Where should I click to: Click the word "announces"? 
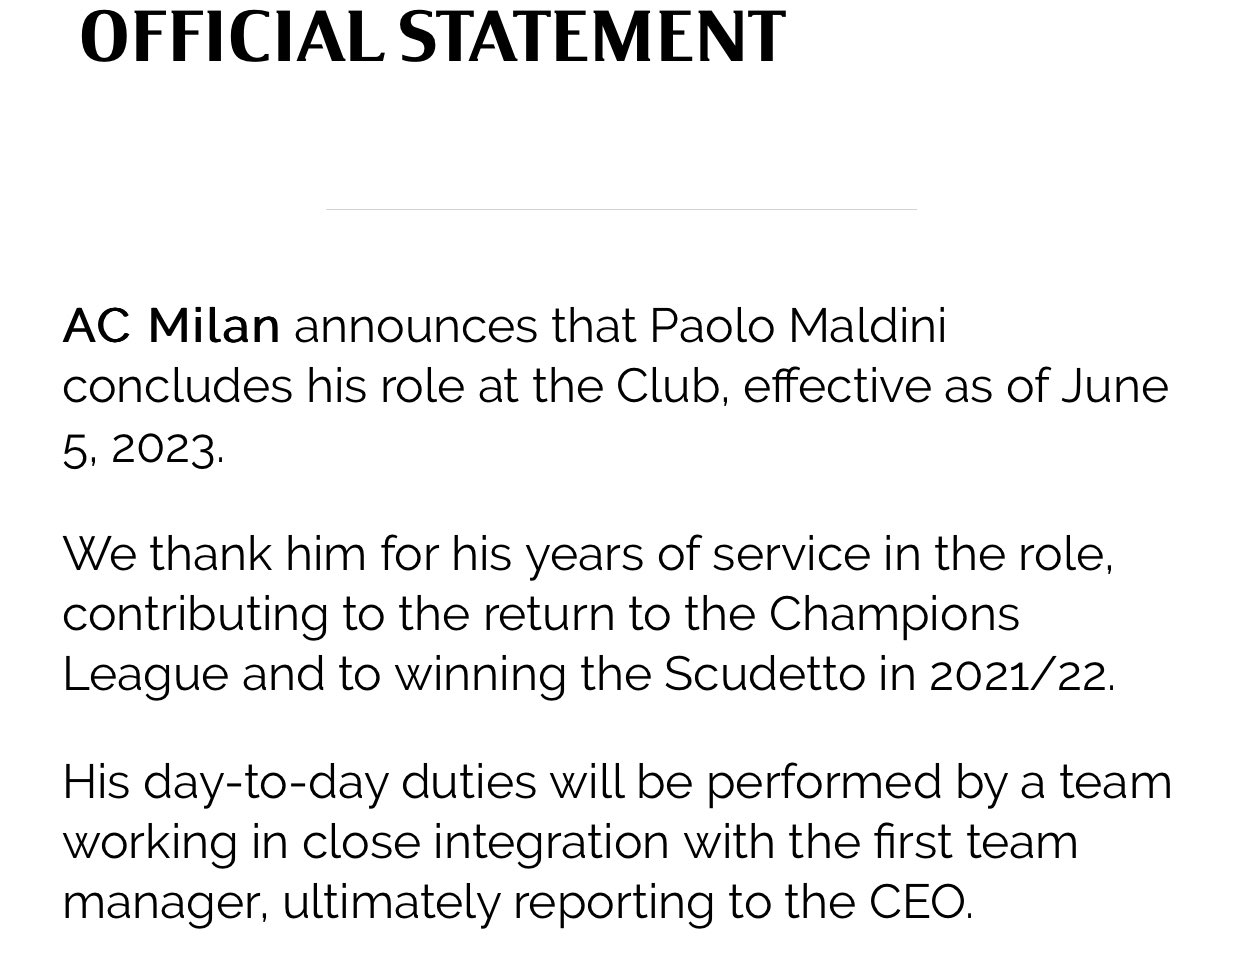[415, 326]
